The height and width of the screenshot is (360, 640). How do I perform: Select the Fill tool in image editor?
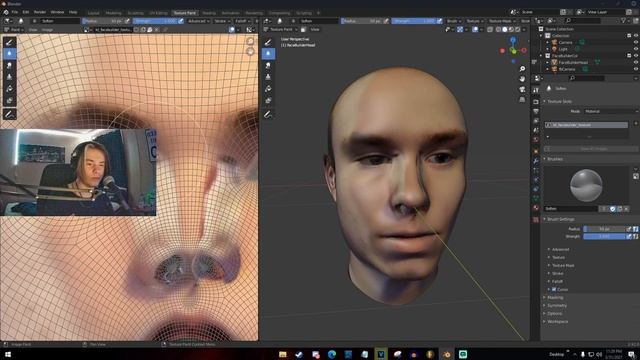[9, 89]
